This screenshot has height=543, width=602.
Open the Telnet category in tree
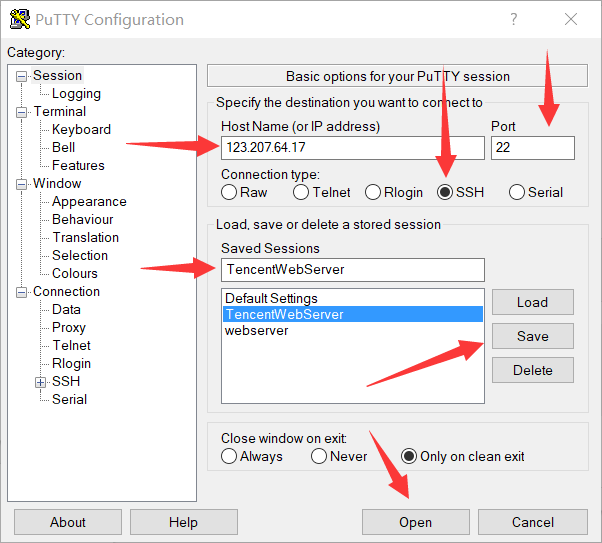71,346
